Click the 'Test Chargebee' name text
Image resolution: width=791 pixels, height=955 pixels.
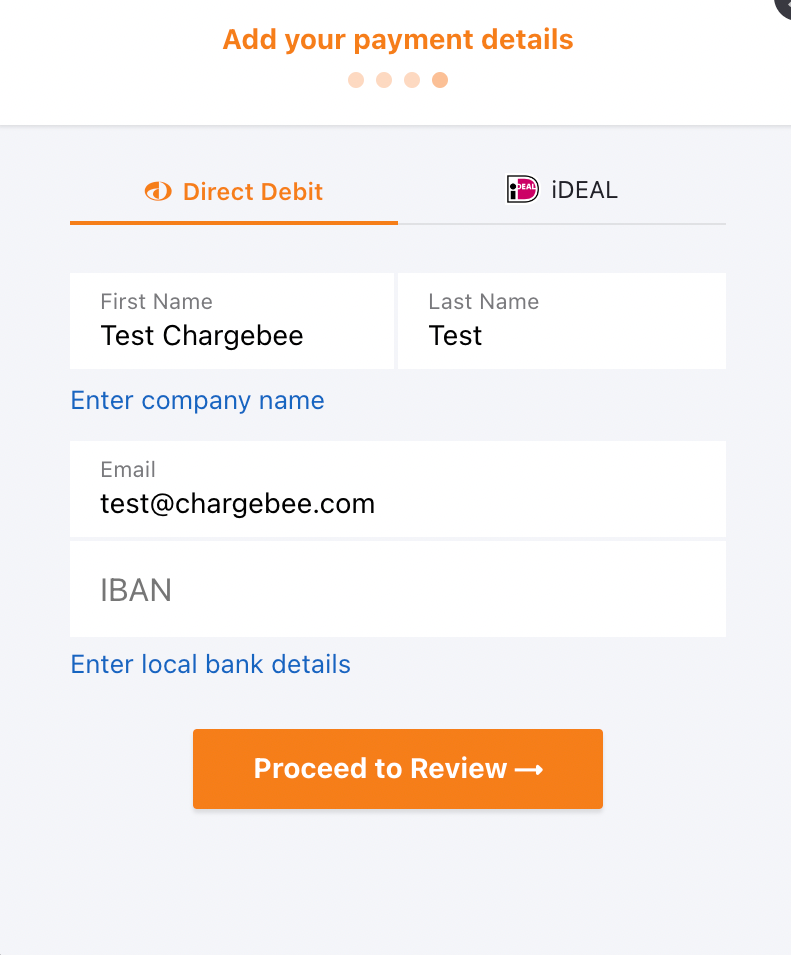tap(202, 336)
